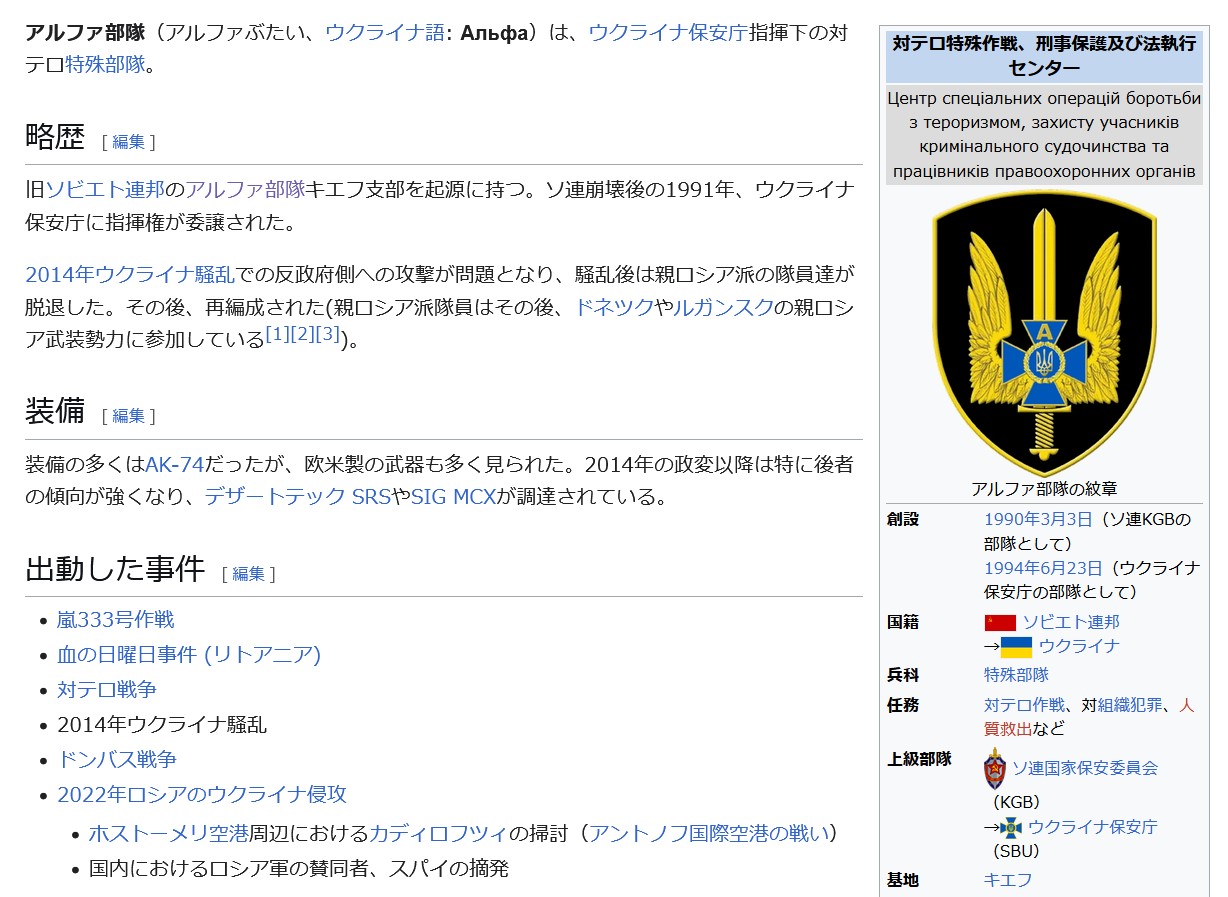Image resolution: width=1228 pixels, height=897 pixels.
Task: Click the 国内におけるロシア軍の賛同者 list item
Action: click(x=299, y=868)
